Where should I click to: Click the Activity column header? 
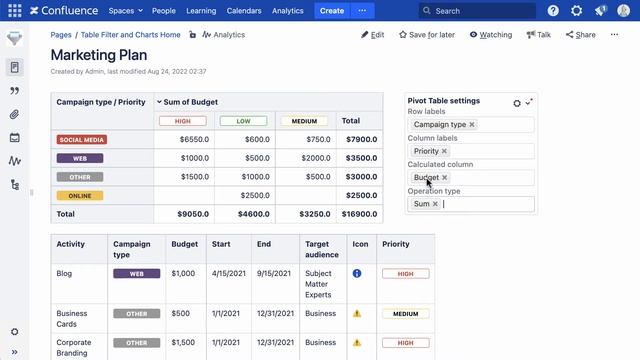click(79, 249)
